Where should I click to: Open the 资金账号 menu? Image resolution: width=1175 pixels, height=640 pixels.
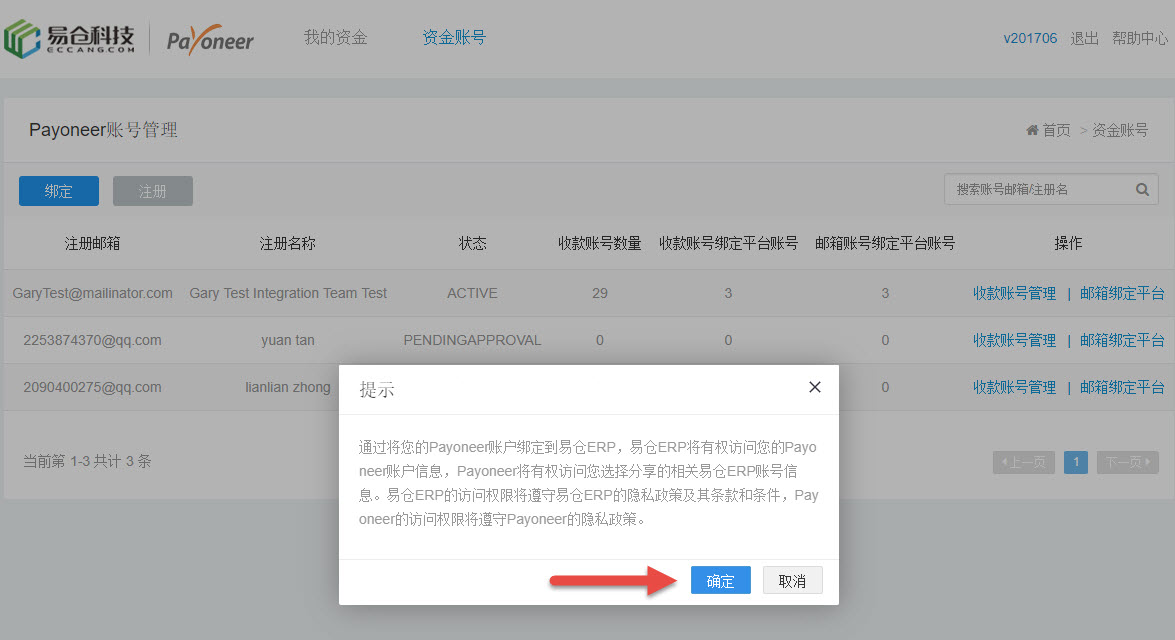tap(453, 37)
